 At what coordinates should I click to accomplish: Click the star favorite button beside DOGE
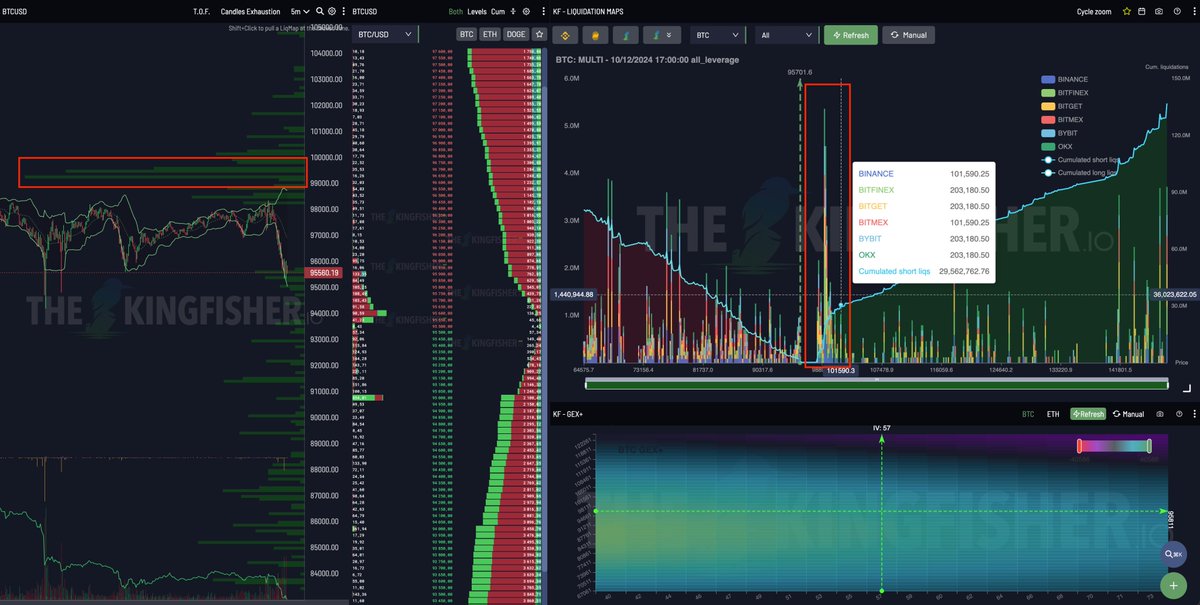coord(539,34)
